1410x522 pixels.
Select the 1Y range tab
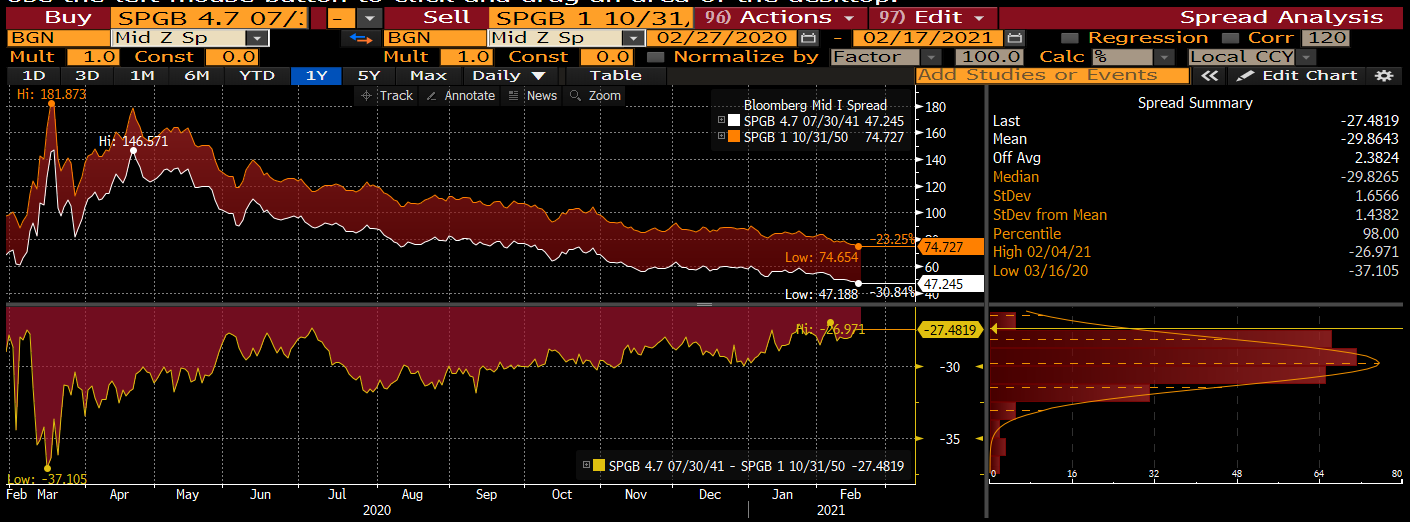pos(317,75)
